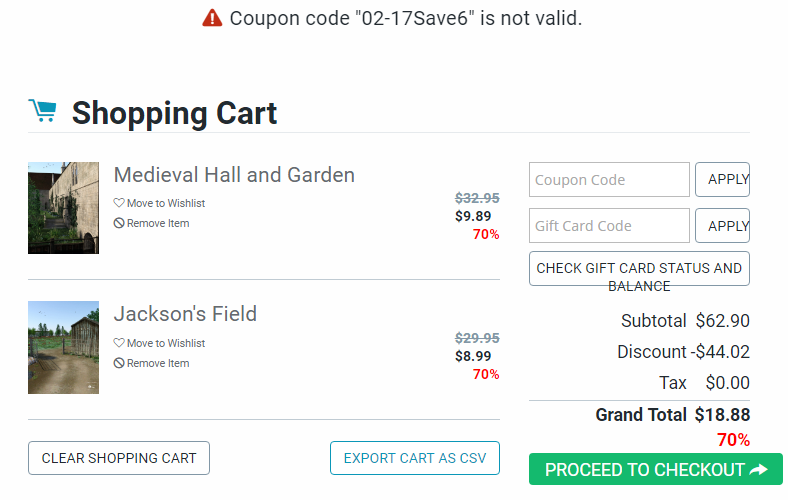788x500 pixels.
Task: Apply the entered coupon code
Action: click(x=722, y=180)
